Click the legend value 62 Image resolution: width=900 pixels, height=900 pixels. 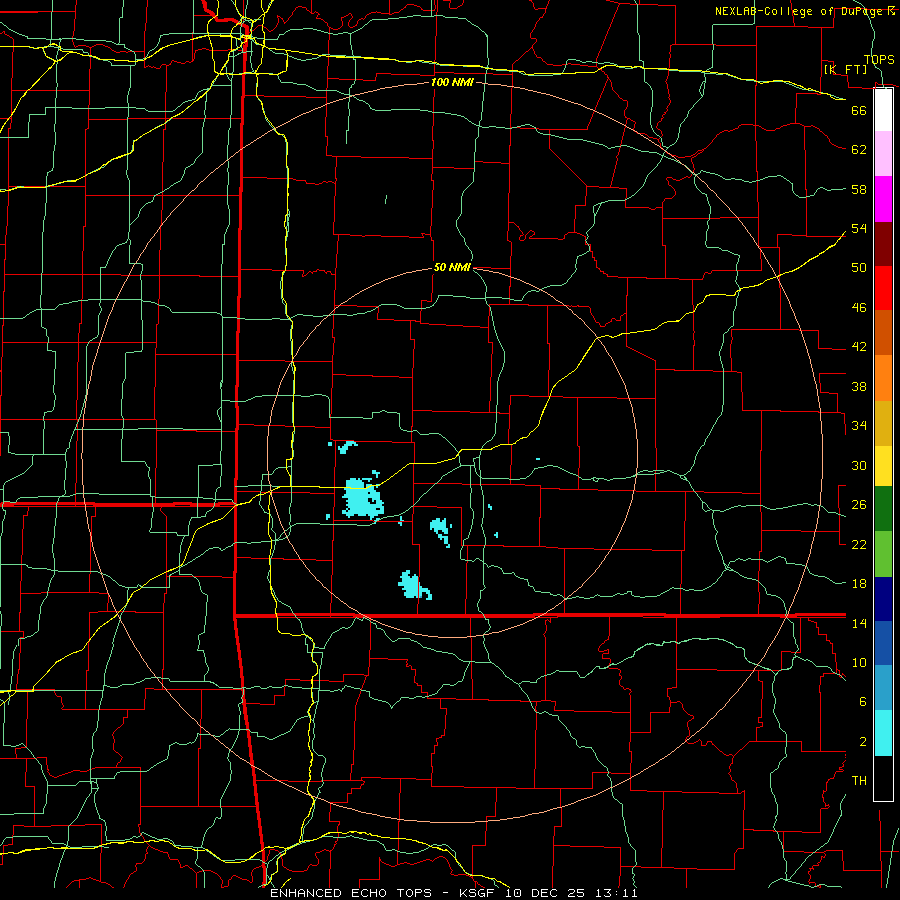point(859,150)
